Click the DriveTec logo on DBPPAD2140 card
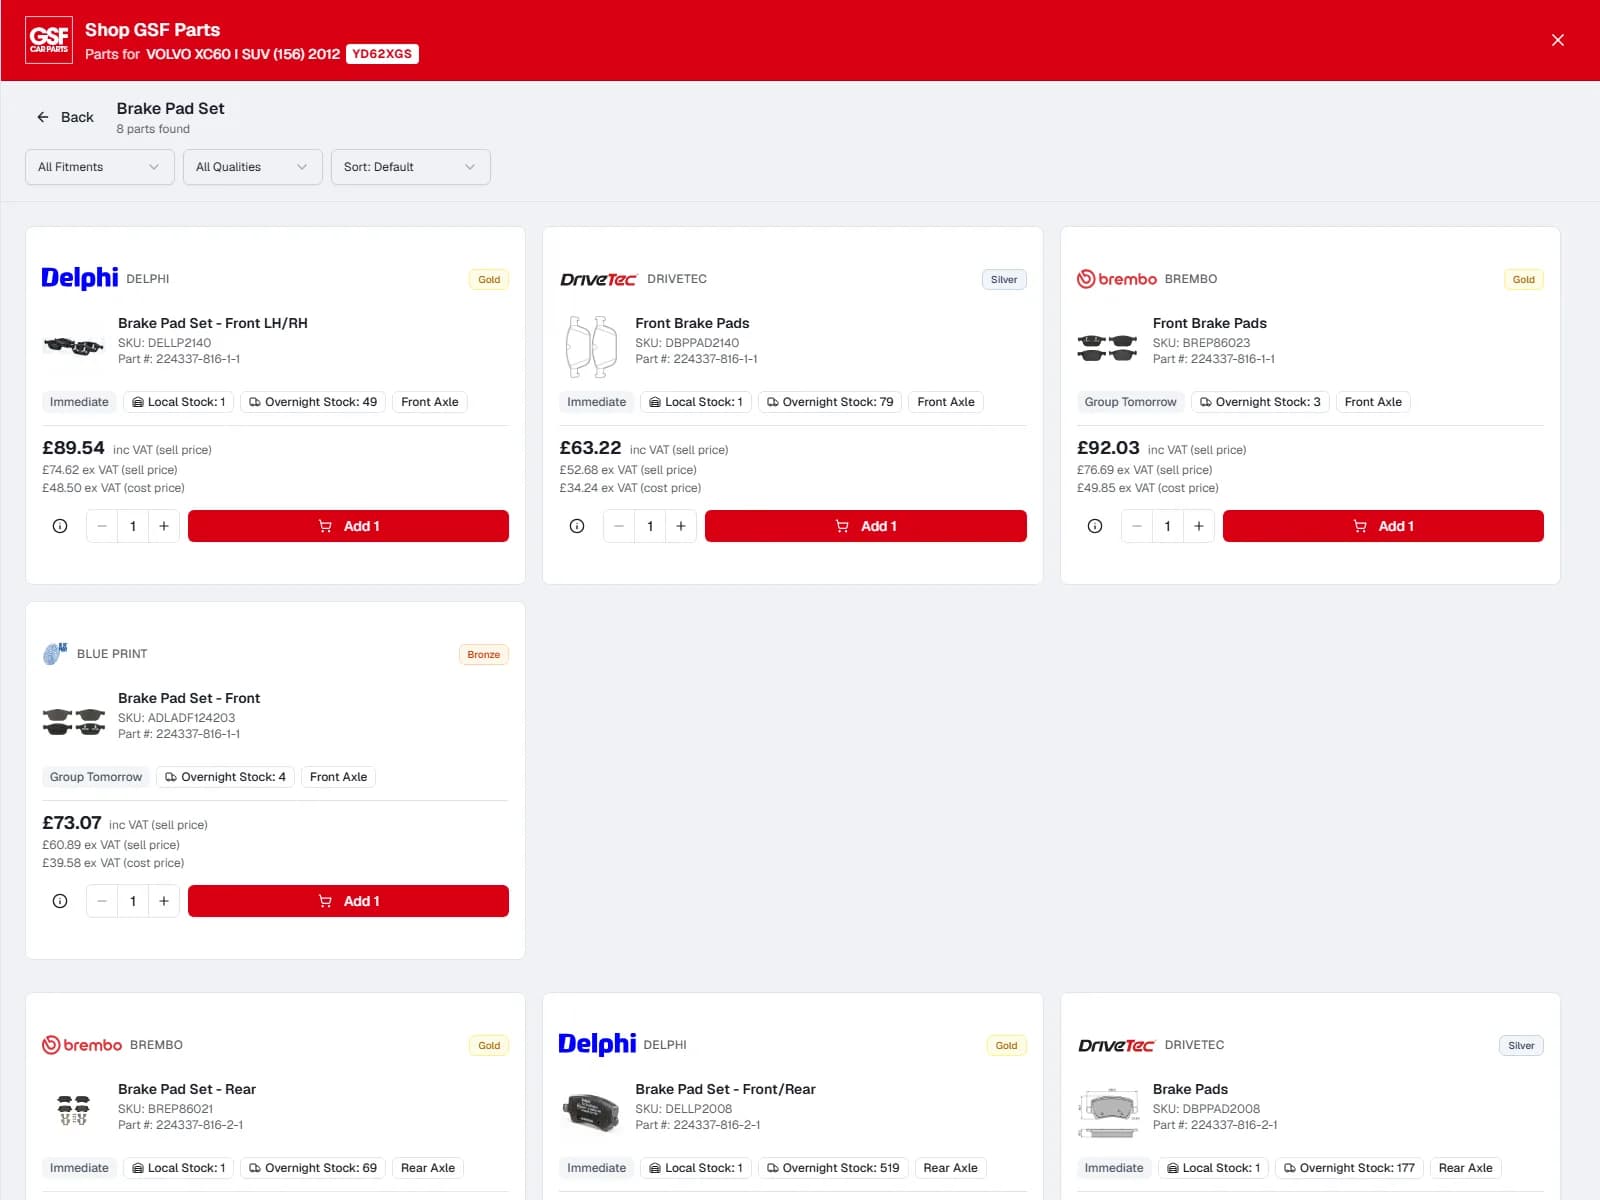 pos(598,279)
